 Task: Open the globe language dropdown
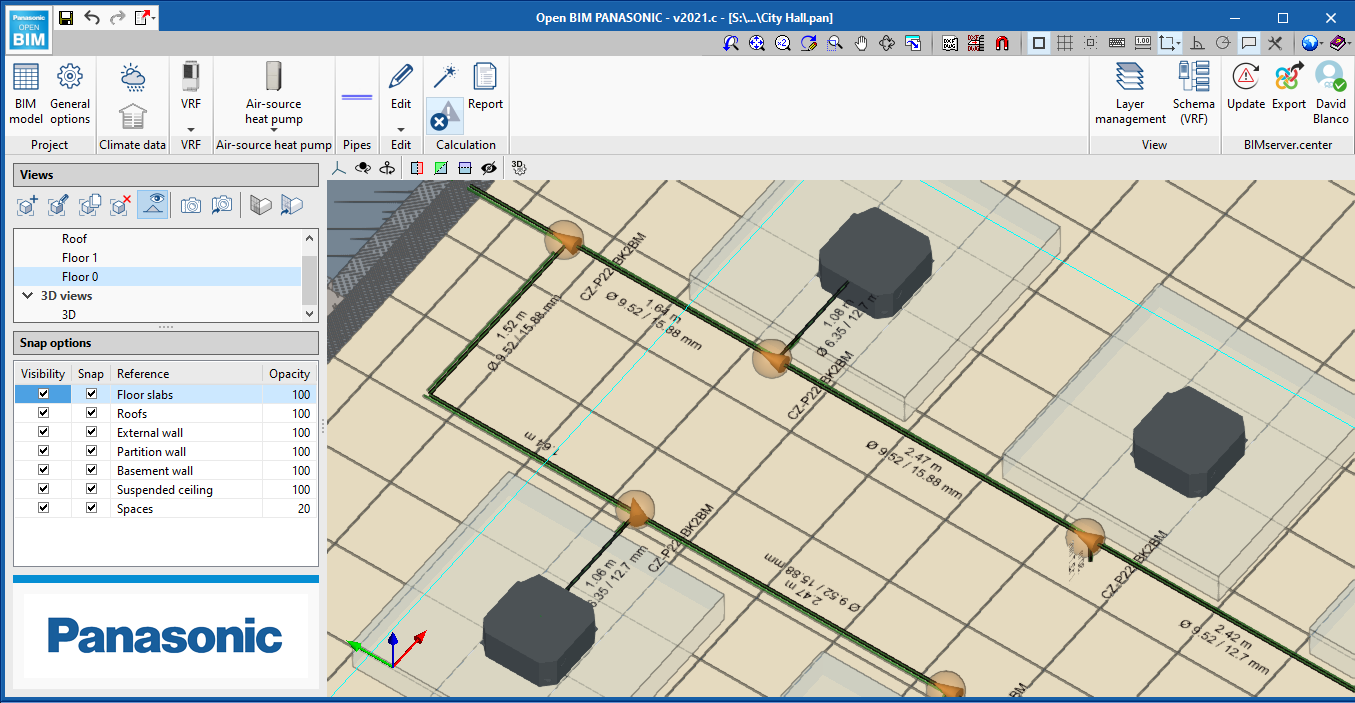pos(1322,44)
